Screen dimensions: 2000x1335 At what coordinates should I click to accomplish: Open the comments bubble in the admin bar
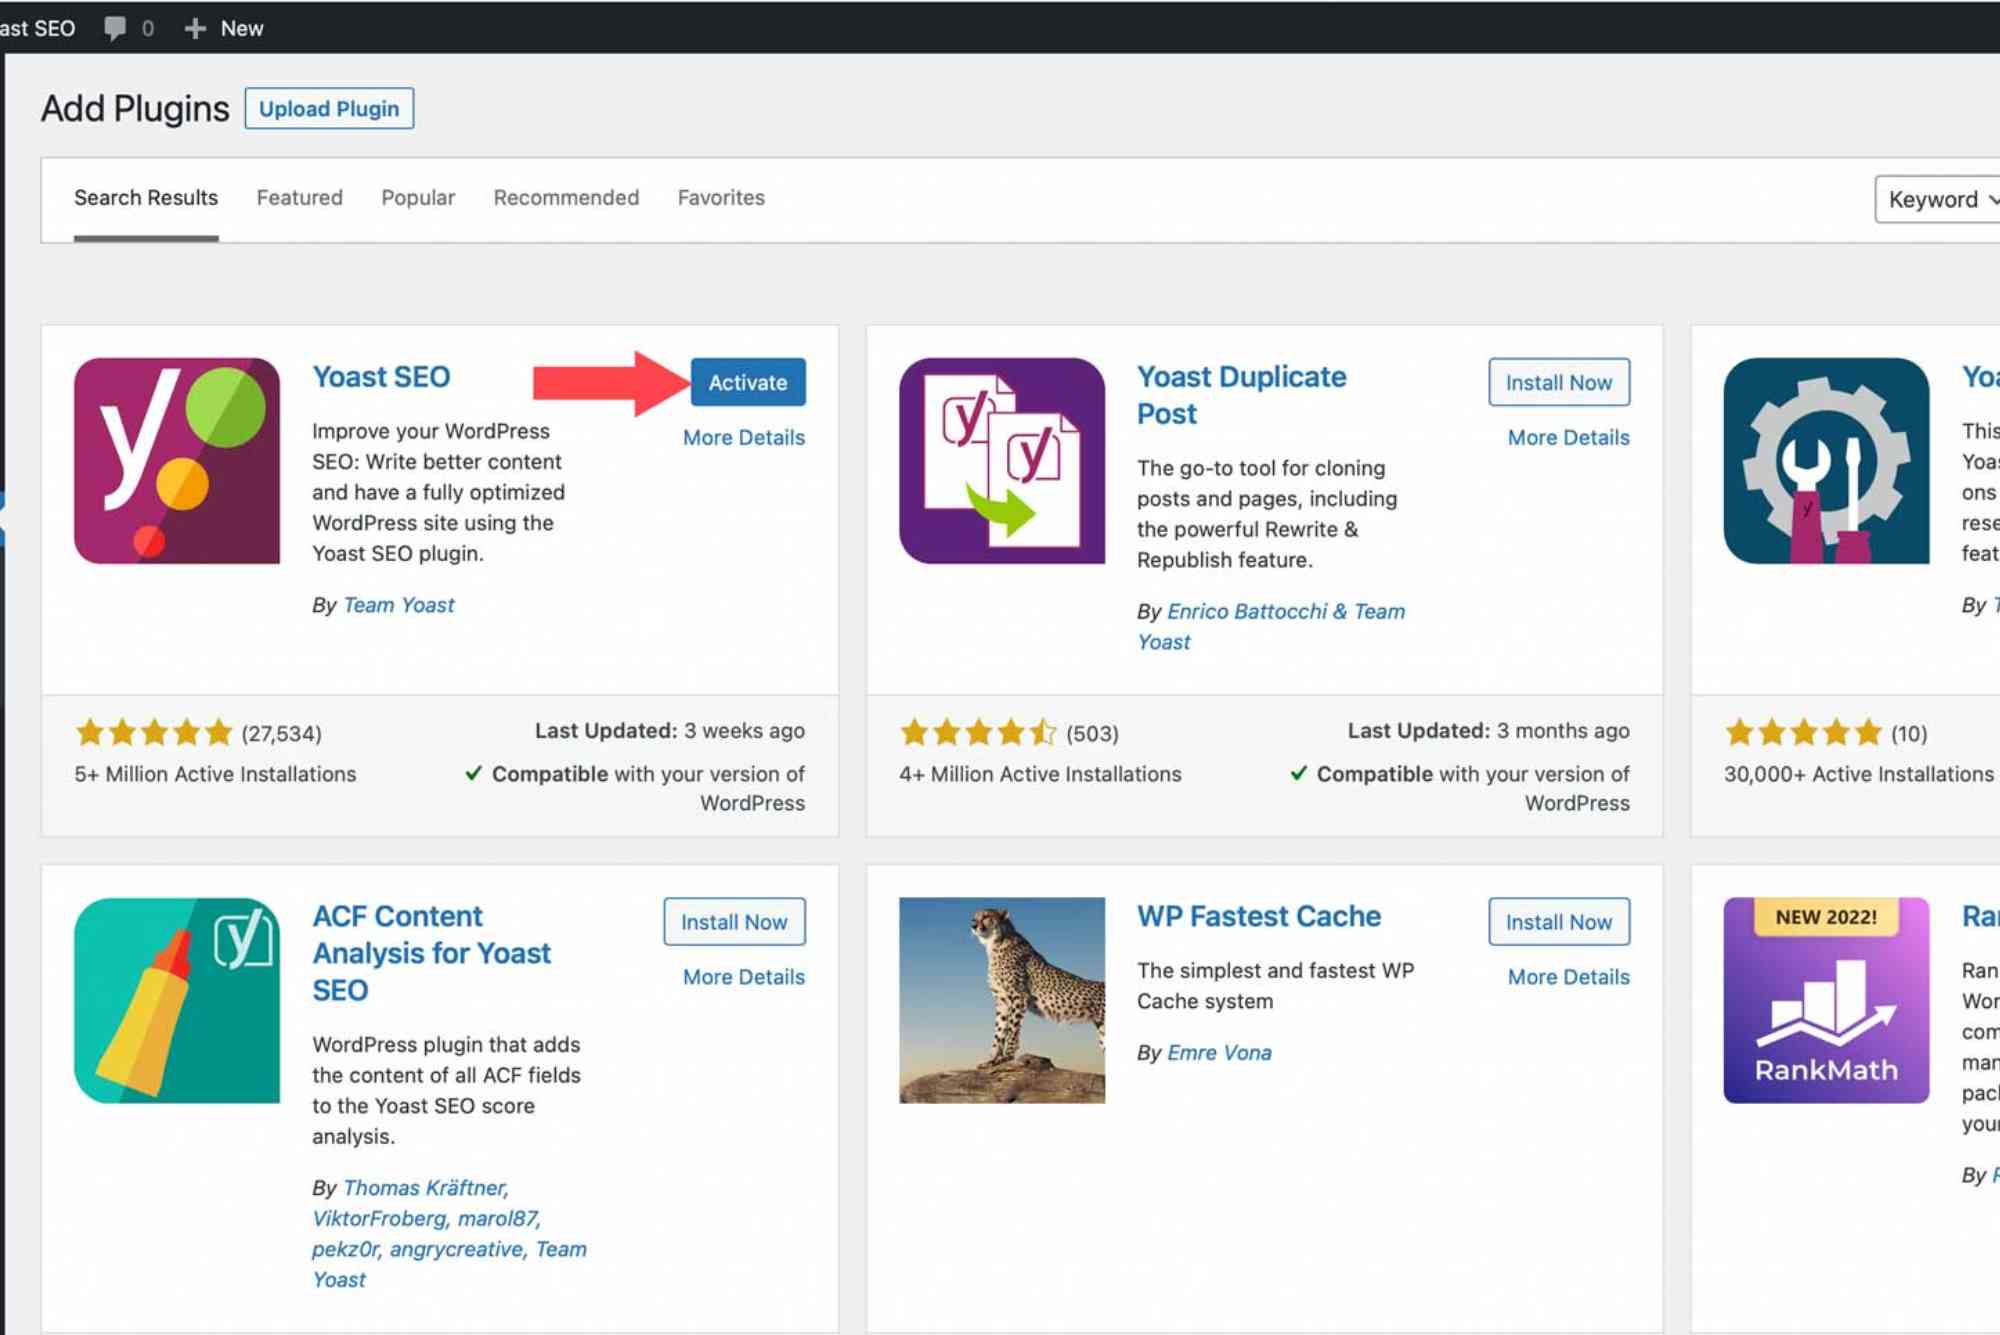click(116, 28)
